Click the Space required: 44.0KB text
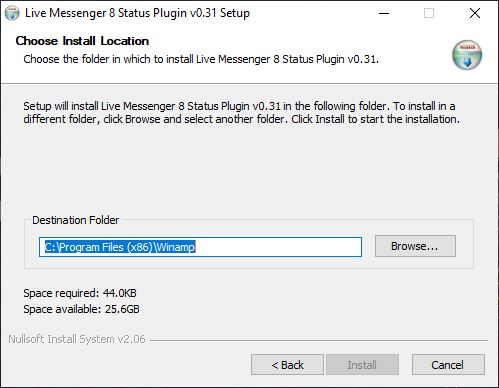 [80, 293]
